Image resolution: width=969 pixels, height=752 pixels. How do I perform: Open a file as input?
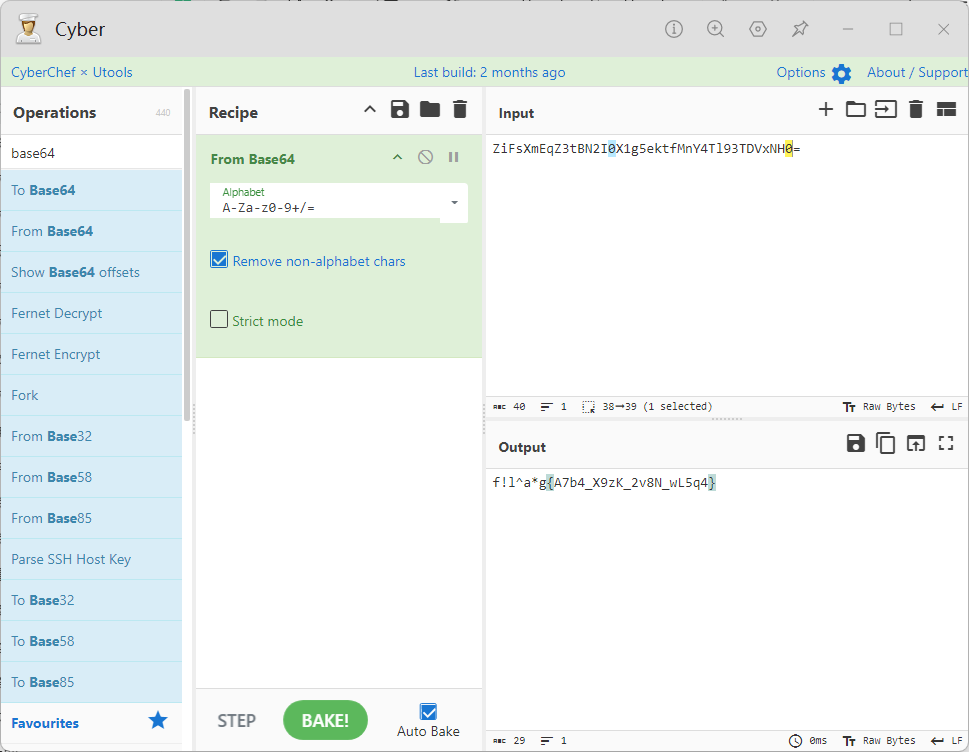pyautogui.click(x=886, y=109)
